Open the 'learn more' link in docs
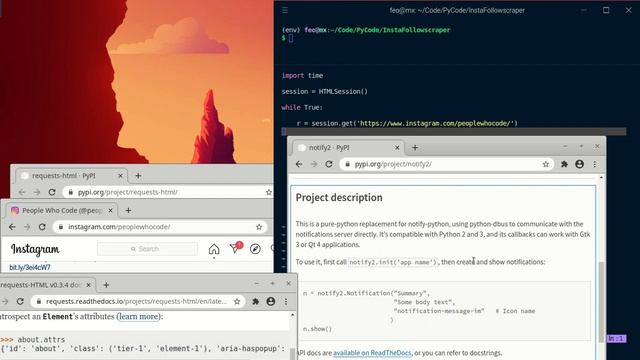 [139, 317]
